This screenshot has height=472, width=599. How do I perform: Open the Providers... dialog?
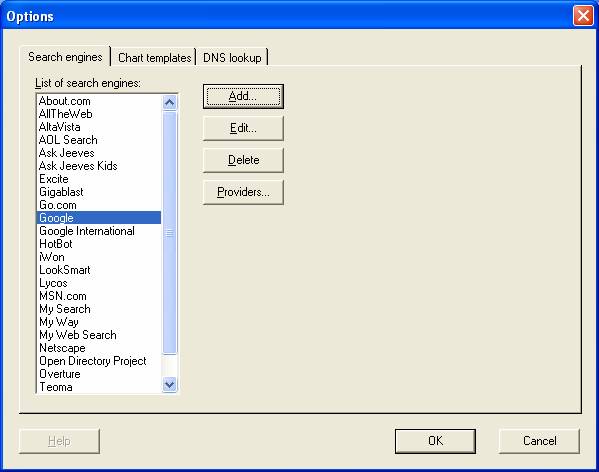tap(243, 192)
